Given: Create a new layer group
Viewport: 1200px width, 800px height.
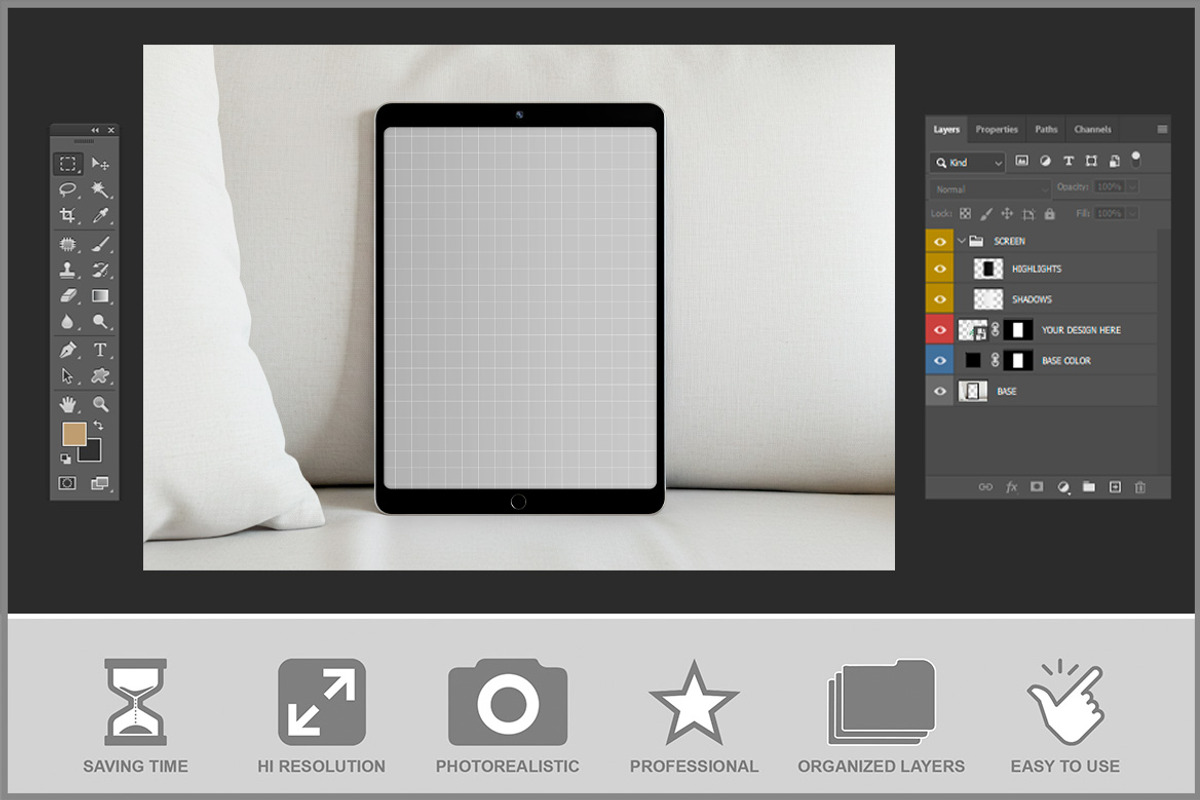Looking at the screenshot, I should point(1089,487).
